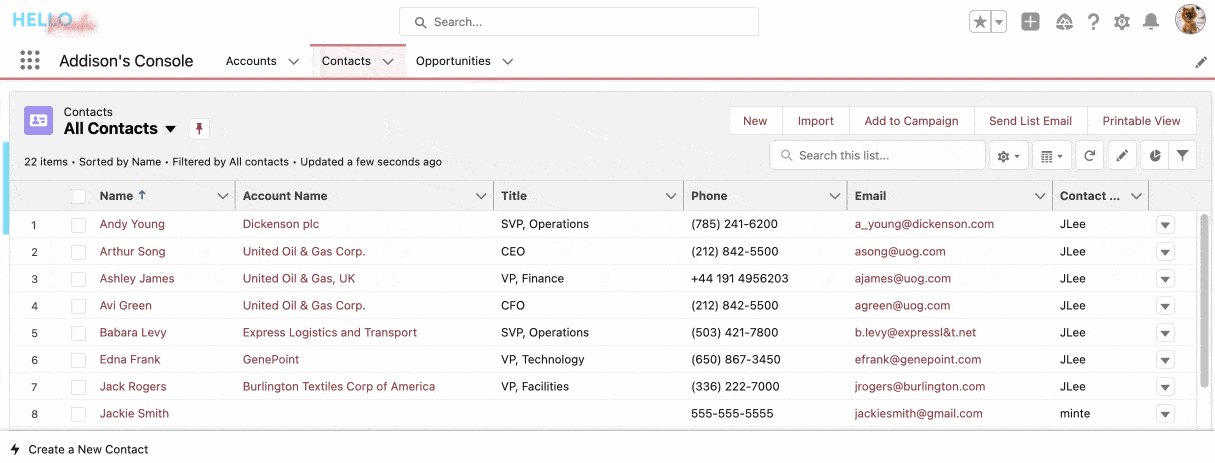This screenshot has width=1215, height=463.
Task: Open Create a New Contact utility
Action: pos(79,450)
